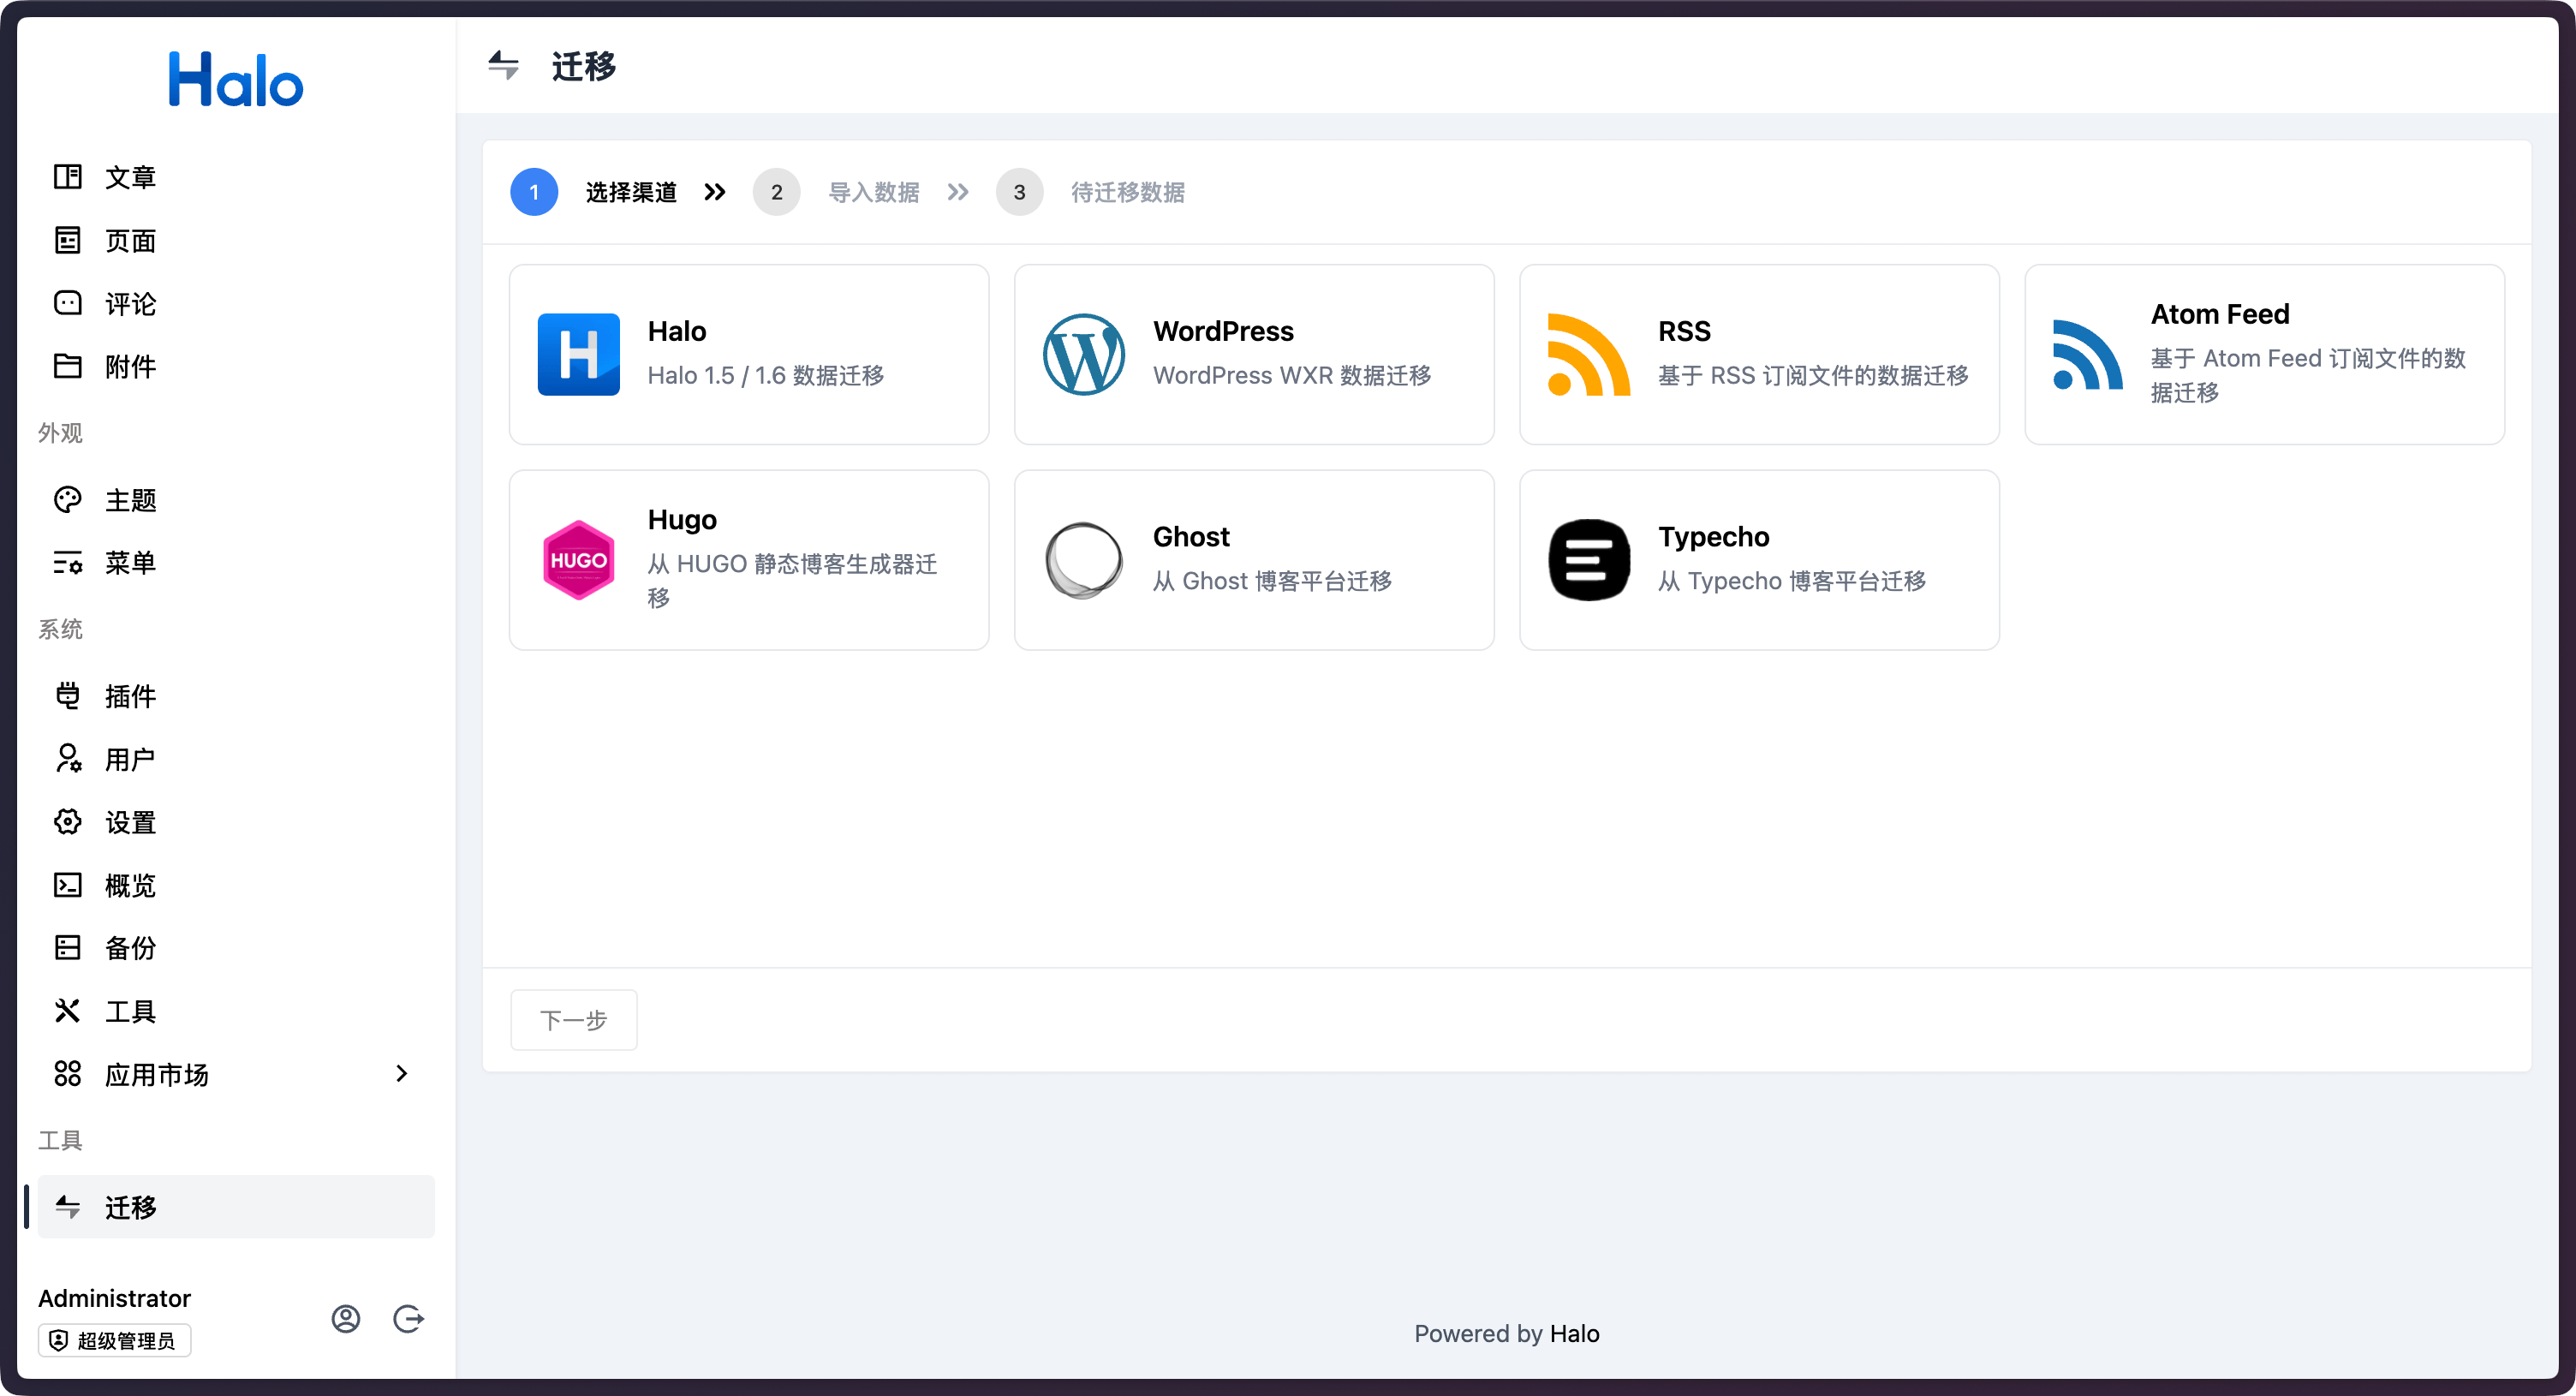Click the Halo logo
Image resolution: width=2576 pixels, height=1396 pixels.
[236, 79]
